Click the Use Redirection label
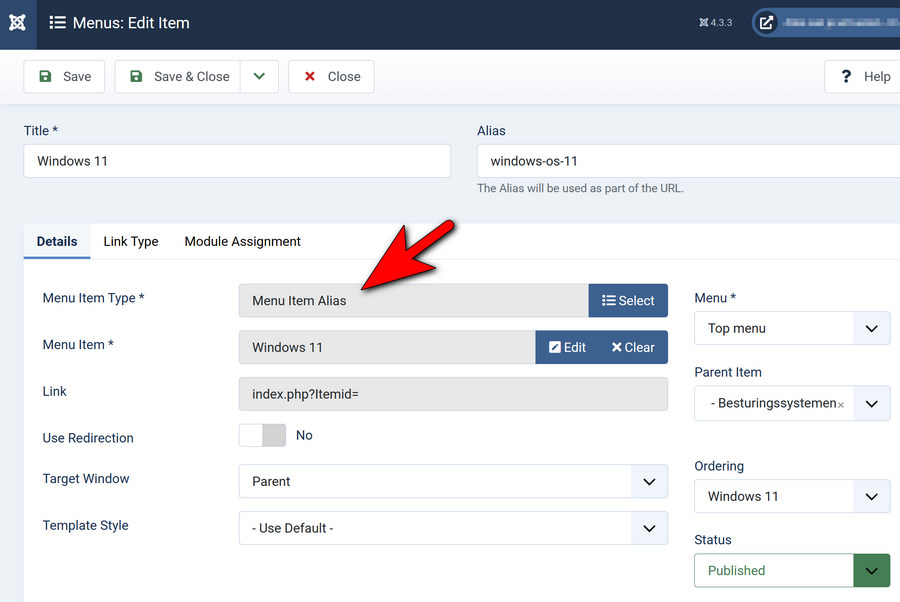This screenshot has width=900, height=602. [88, 438]
